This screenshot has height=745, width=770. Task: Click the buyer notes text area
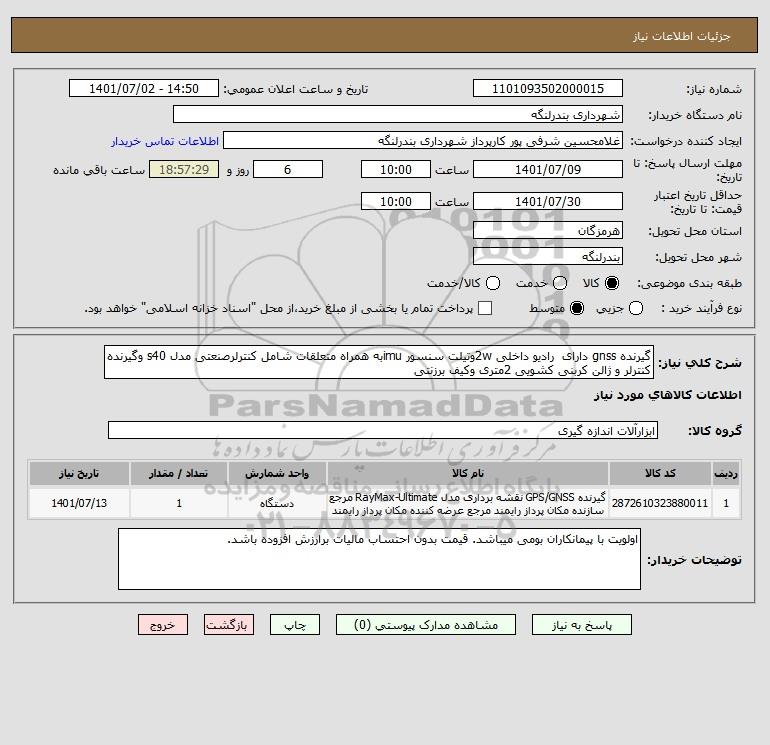click(x=379, y=559)
